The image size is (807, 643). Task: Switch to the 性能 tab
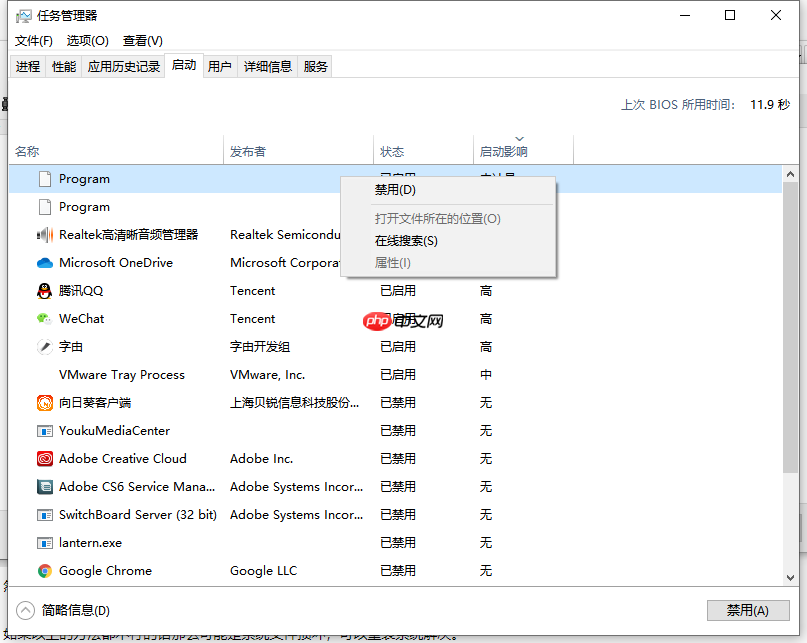tap(64, 66)
